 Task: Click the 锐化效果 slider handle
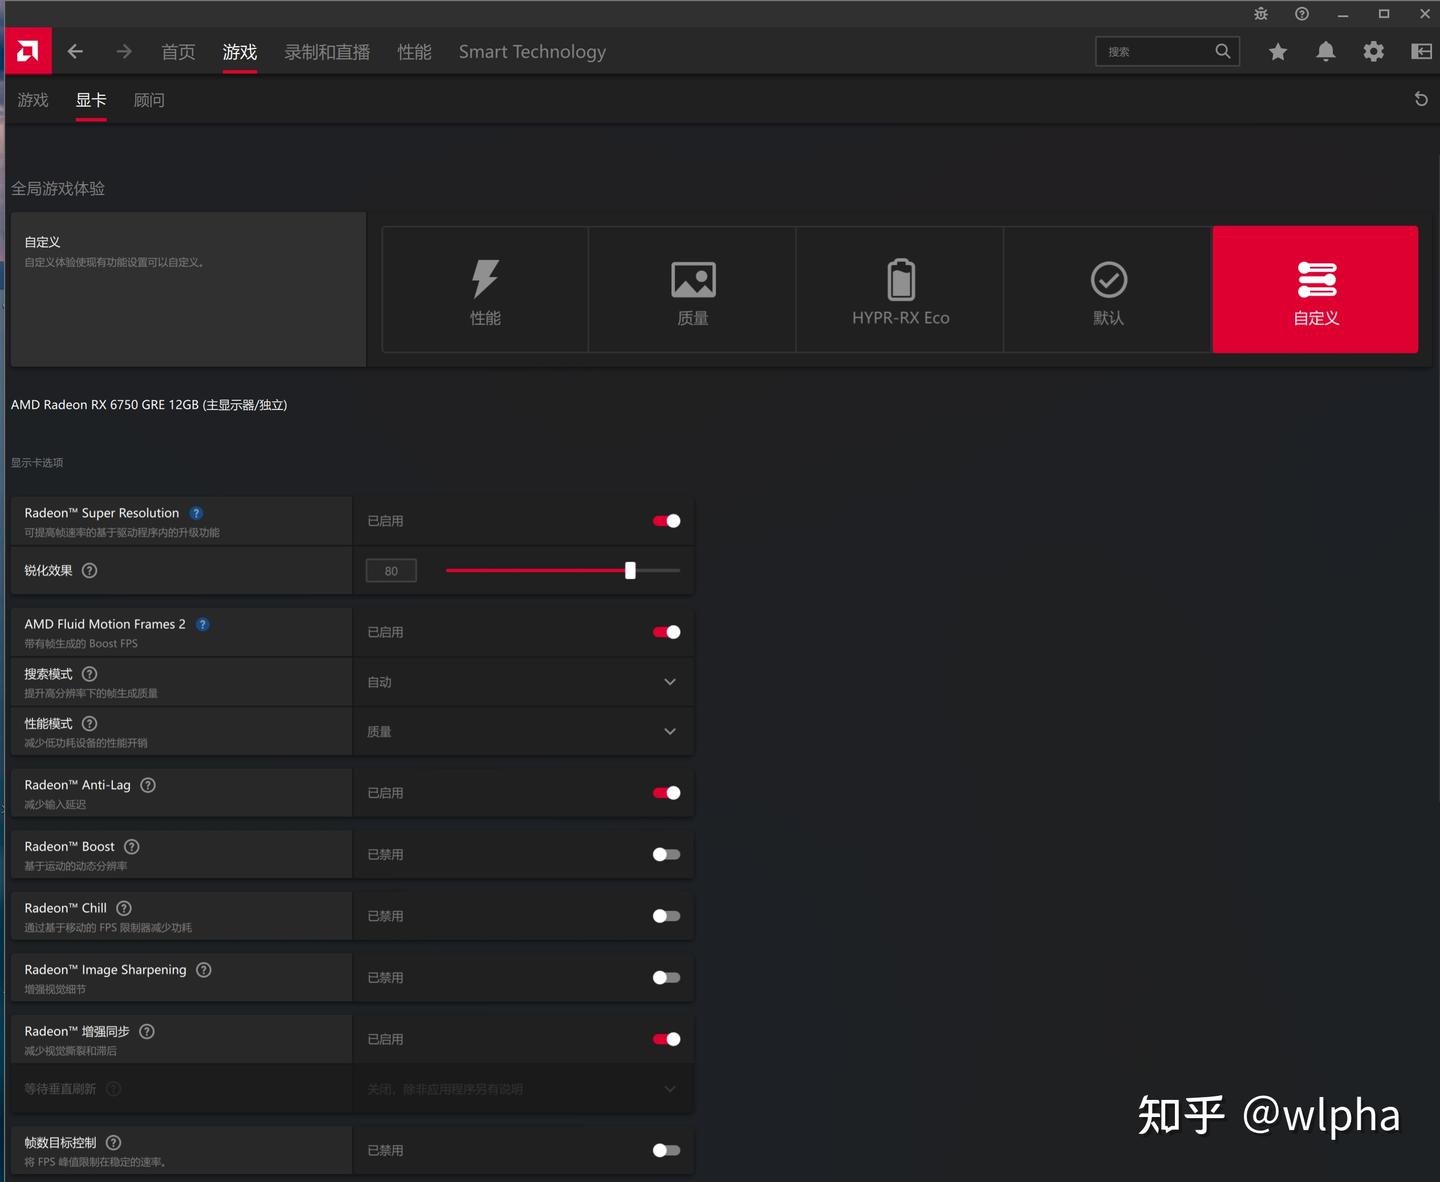[x=630, y=571]
